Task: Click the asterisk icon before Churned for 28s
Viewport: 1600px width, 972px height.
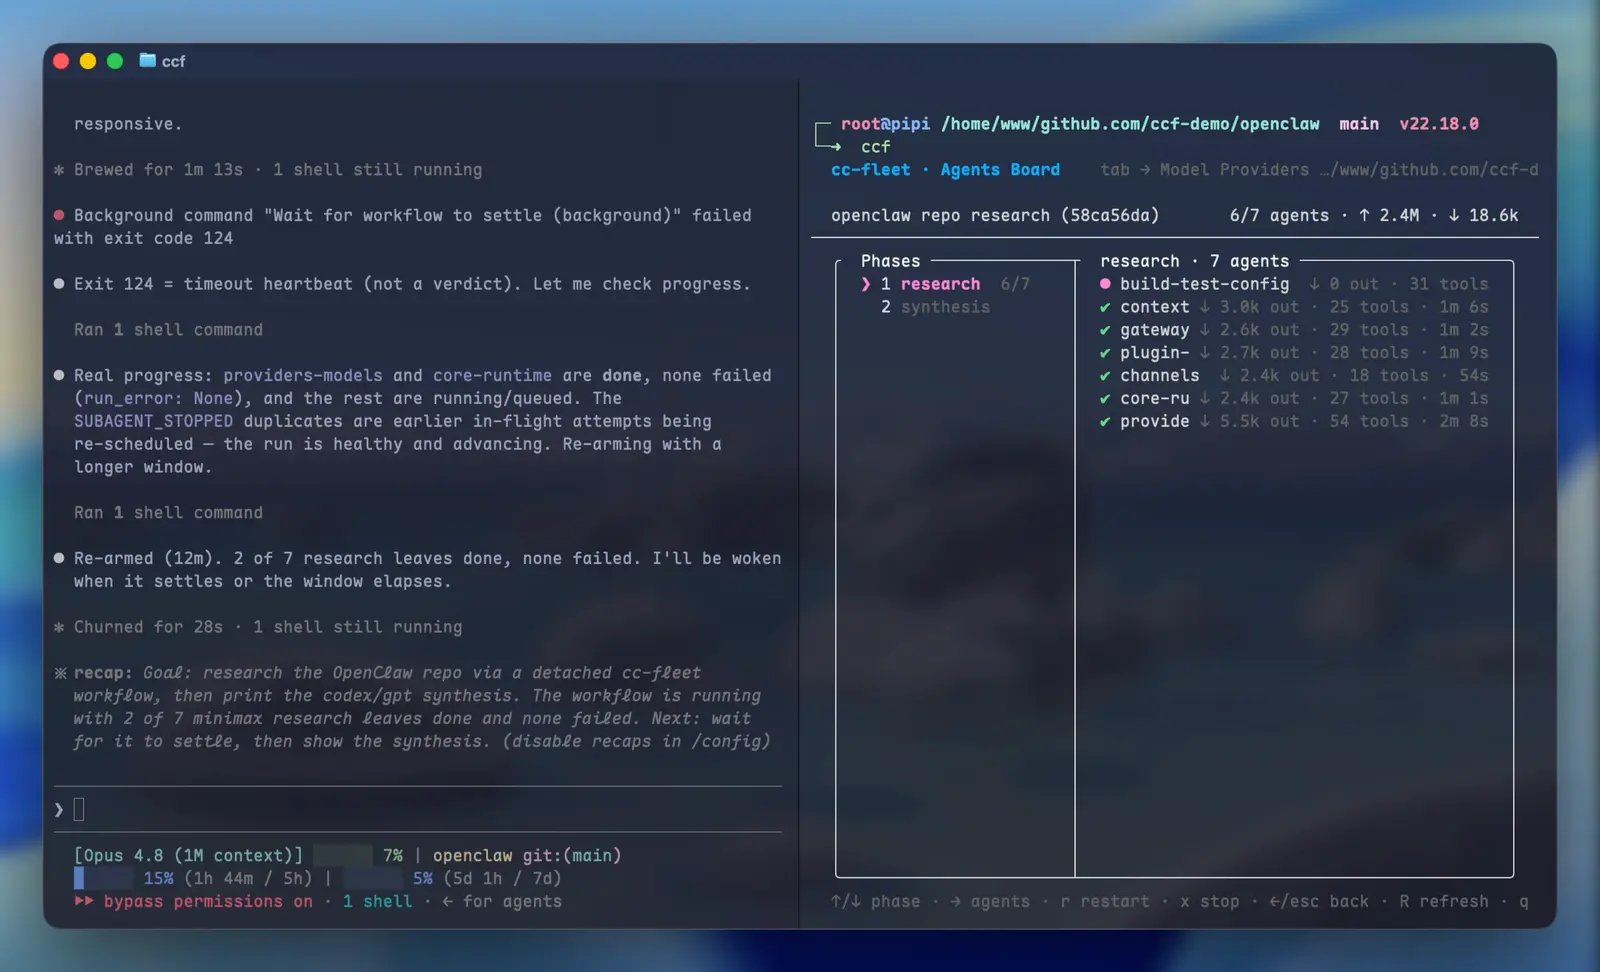Action: click(59, 627)
